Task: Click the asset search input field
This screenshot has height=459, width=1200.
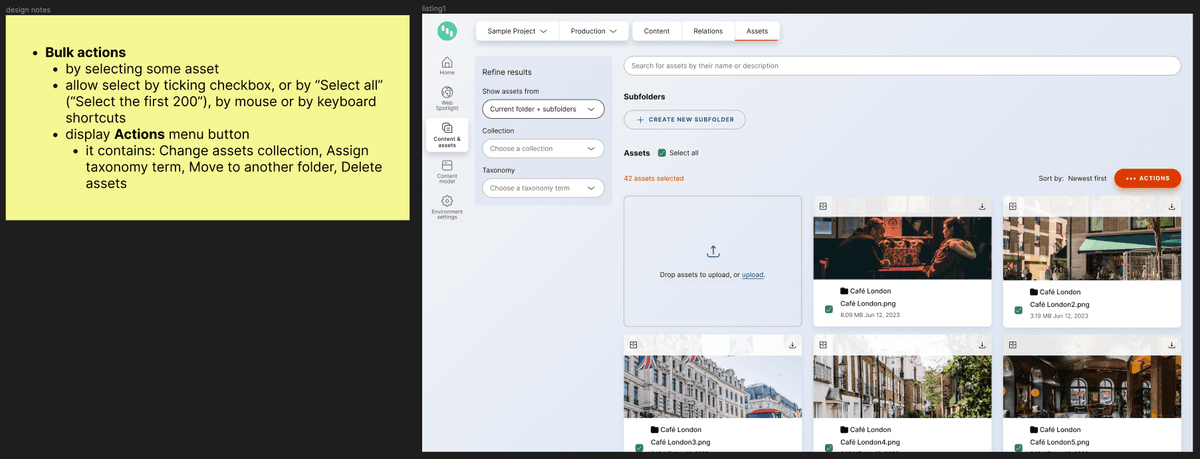Action: 901,66
